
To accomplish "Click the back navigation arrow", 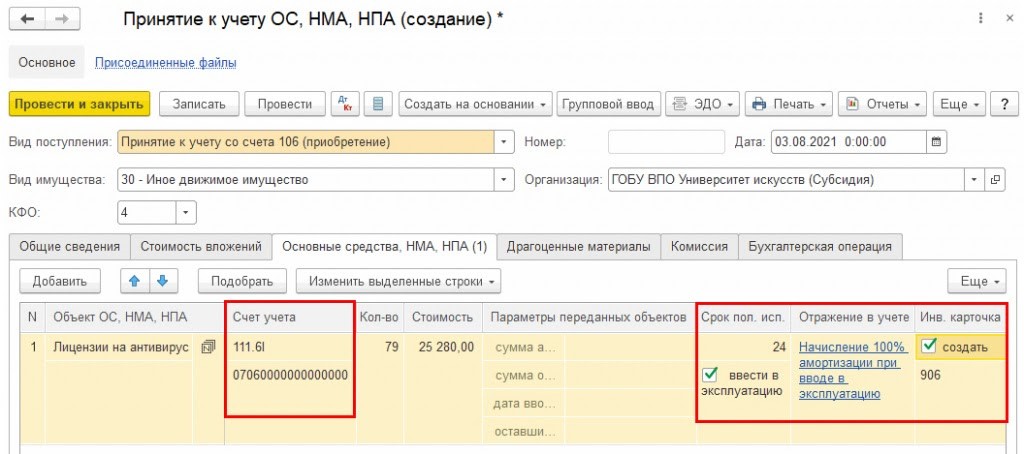I will point(27,19).
